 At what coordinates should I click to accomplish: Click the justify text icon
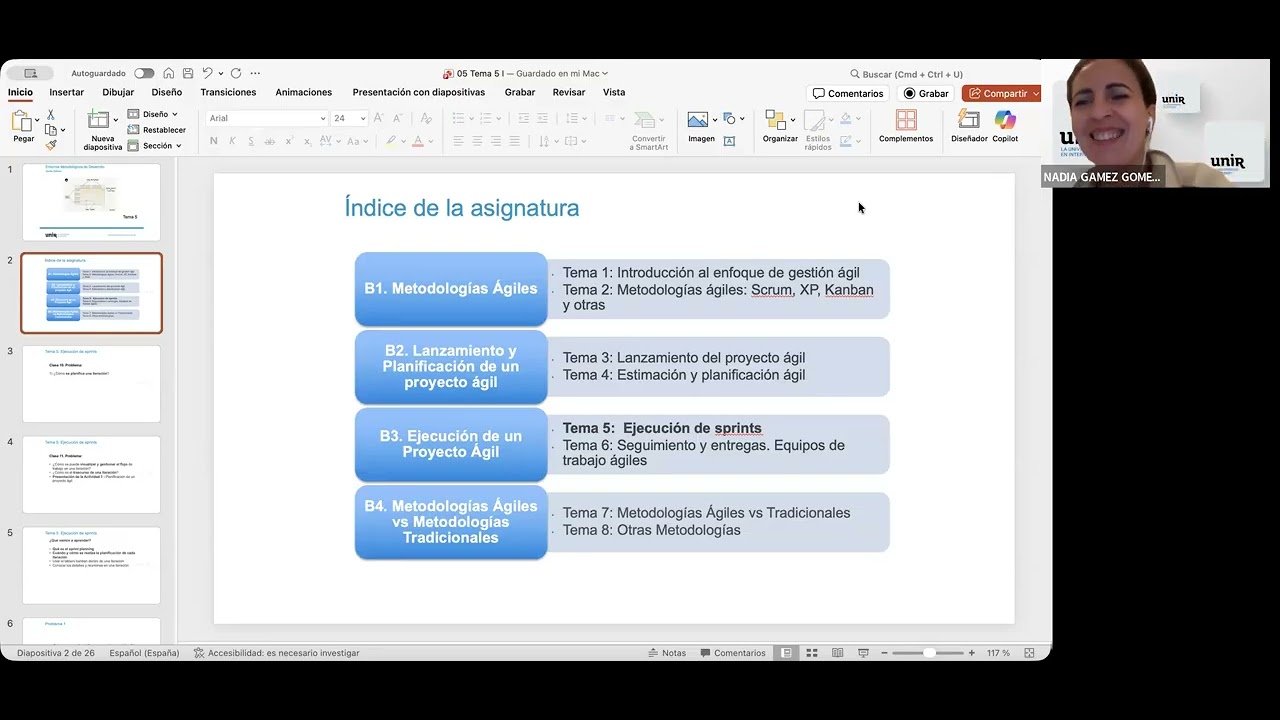[515, 141]
